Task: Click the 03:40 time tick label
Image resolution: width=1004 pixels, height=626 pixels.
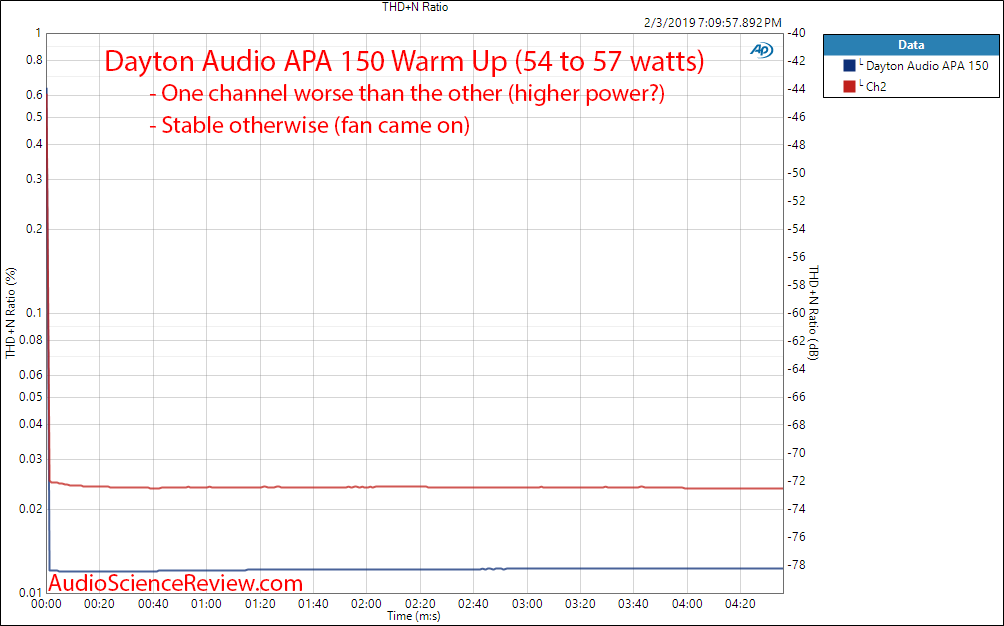Action: click(633, 604)
